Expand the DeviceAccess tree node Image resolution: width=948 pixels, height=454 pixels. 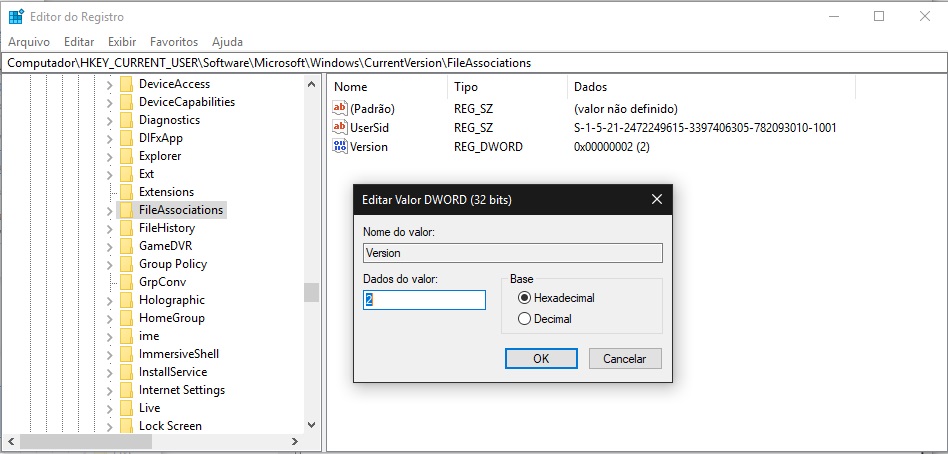coord(109,85)
